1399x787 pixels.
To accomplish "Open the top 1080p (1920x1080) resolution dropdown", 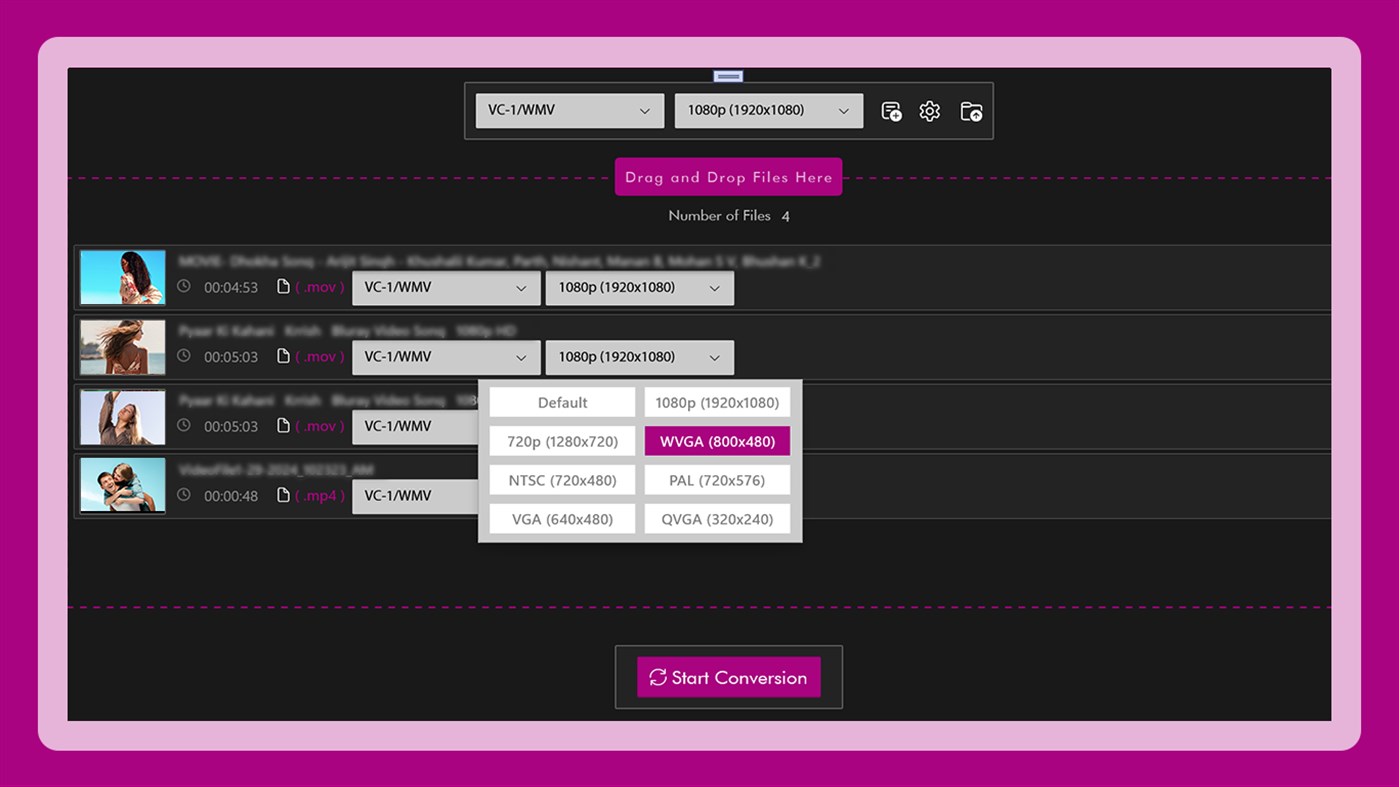I will point(768,110).
